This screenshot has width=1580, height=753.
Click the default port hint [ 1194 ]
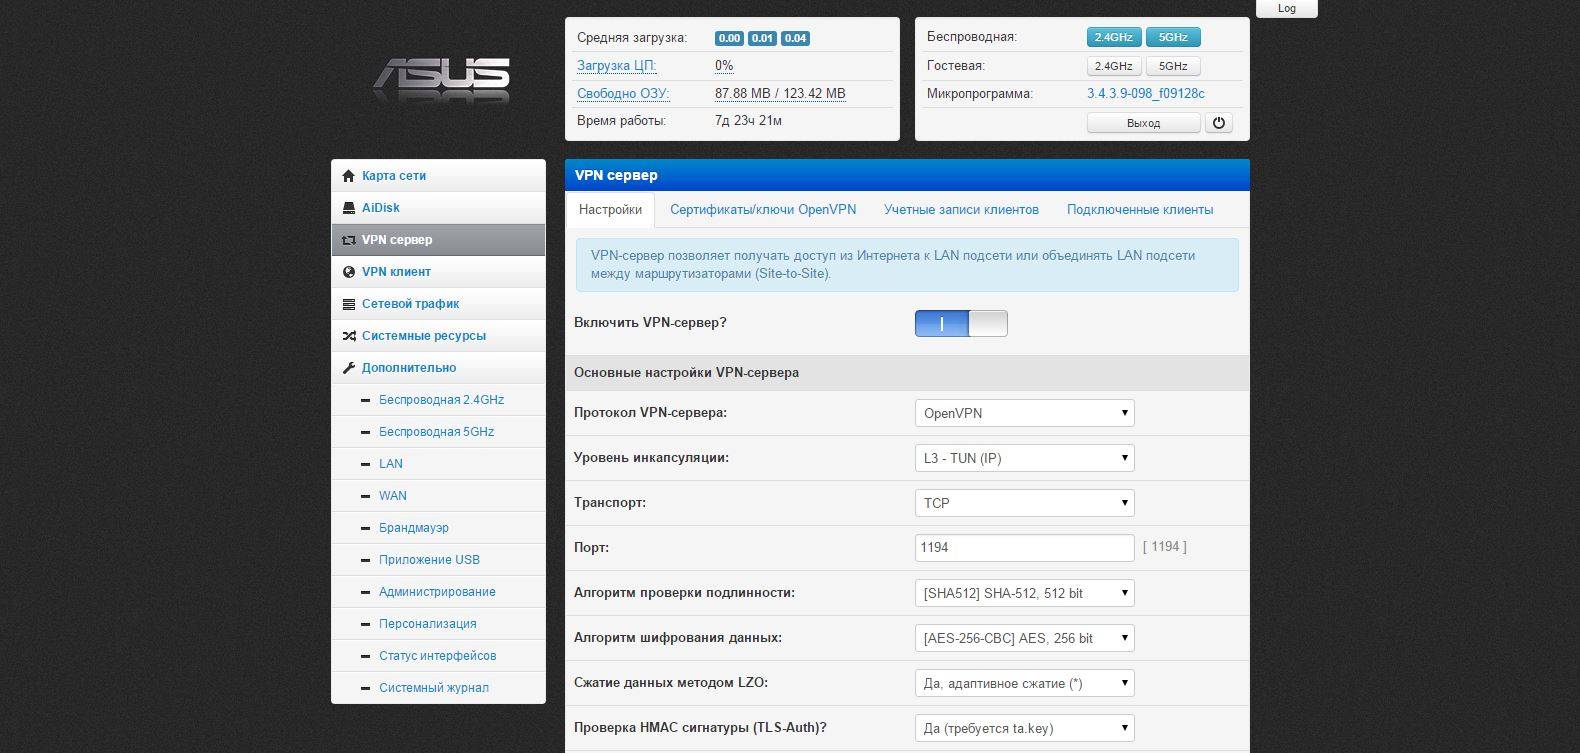click(x=1165, y=547)
